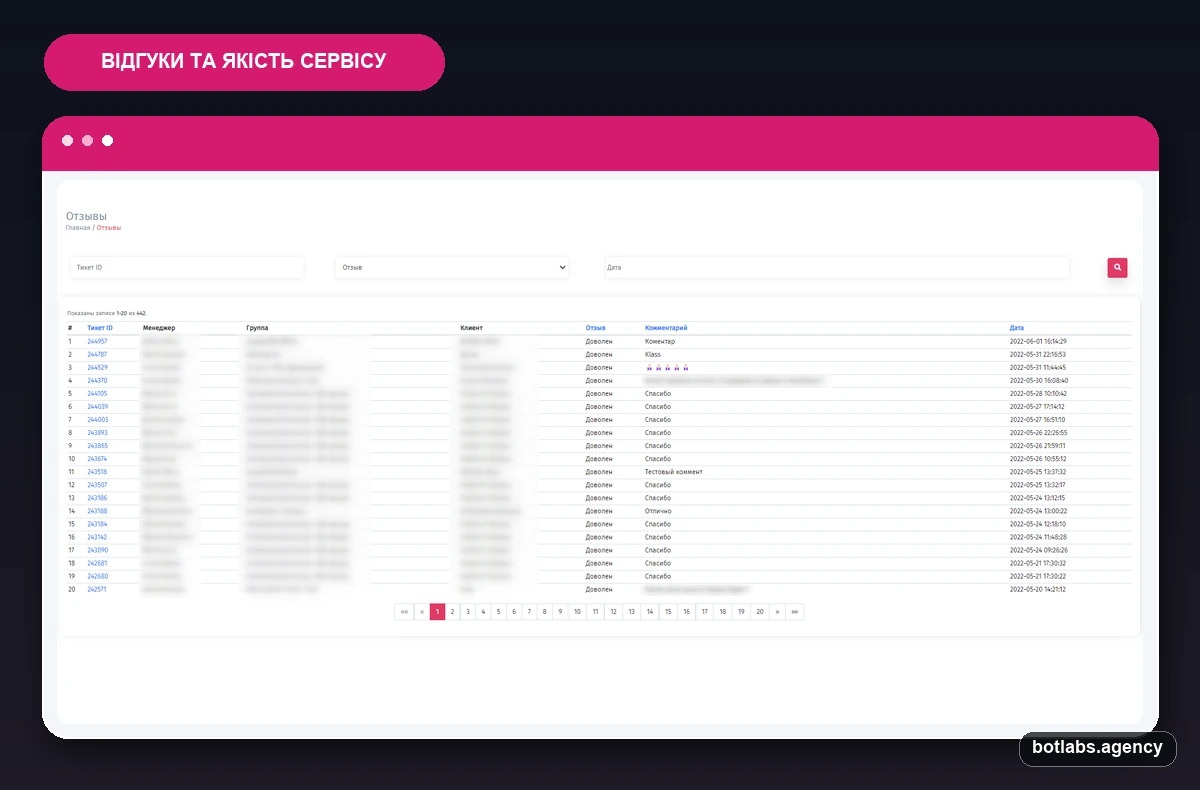1200x790 pixels.
Task: Click the magnifier search button
Action: pos(1117,267)
